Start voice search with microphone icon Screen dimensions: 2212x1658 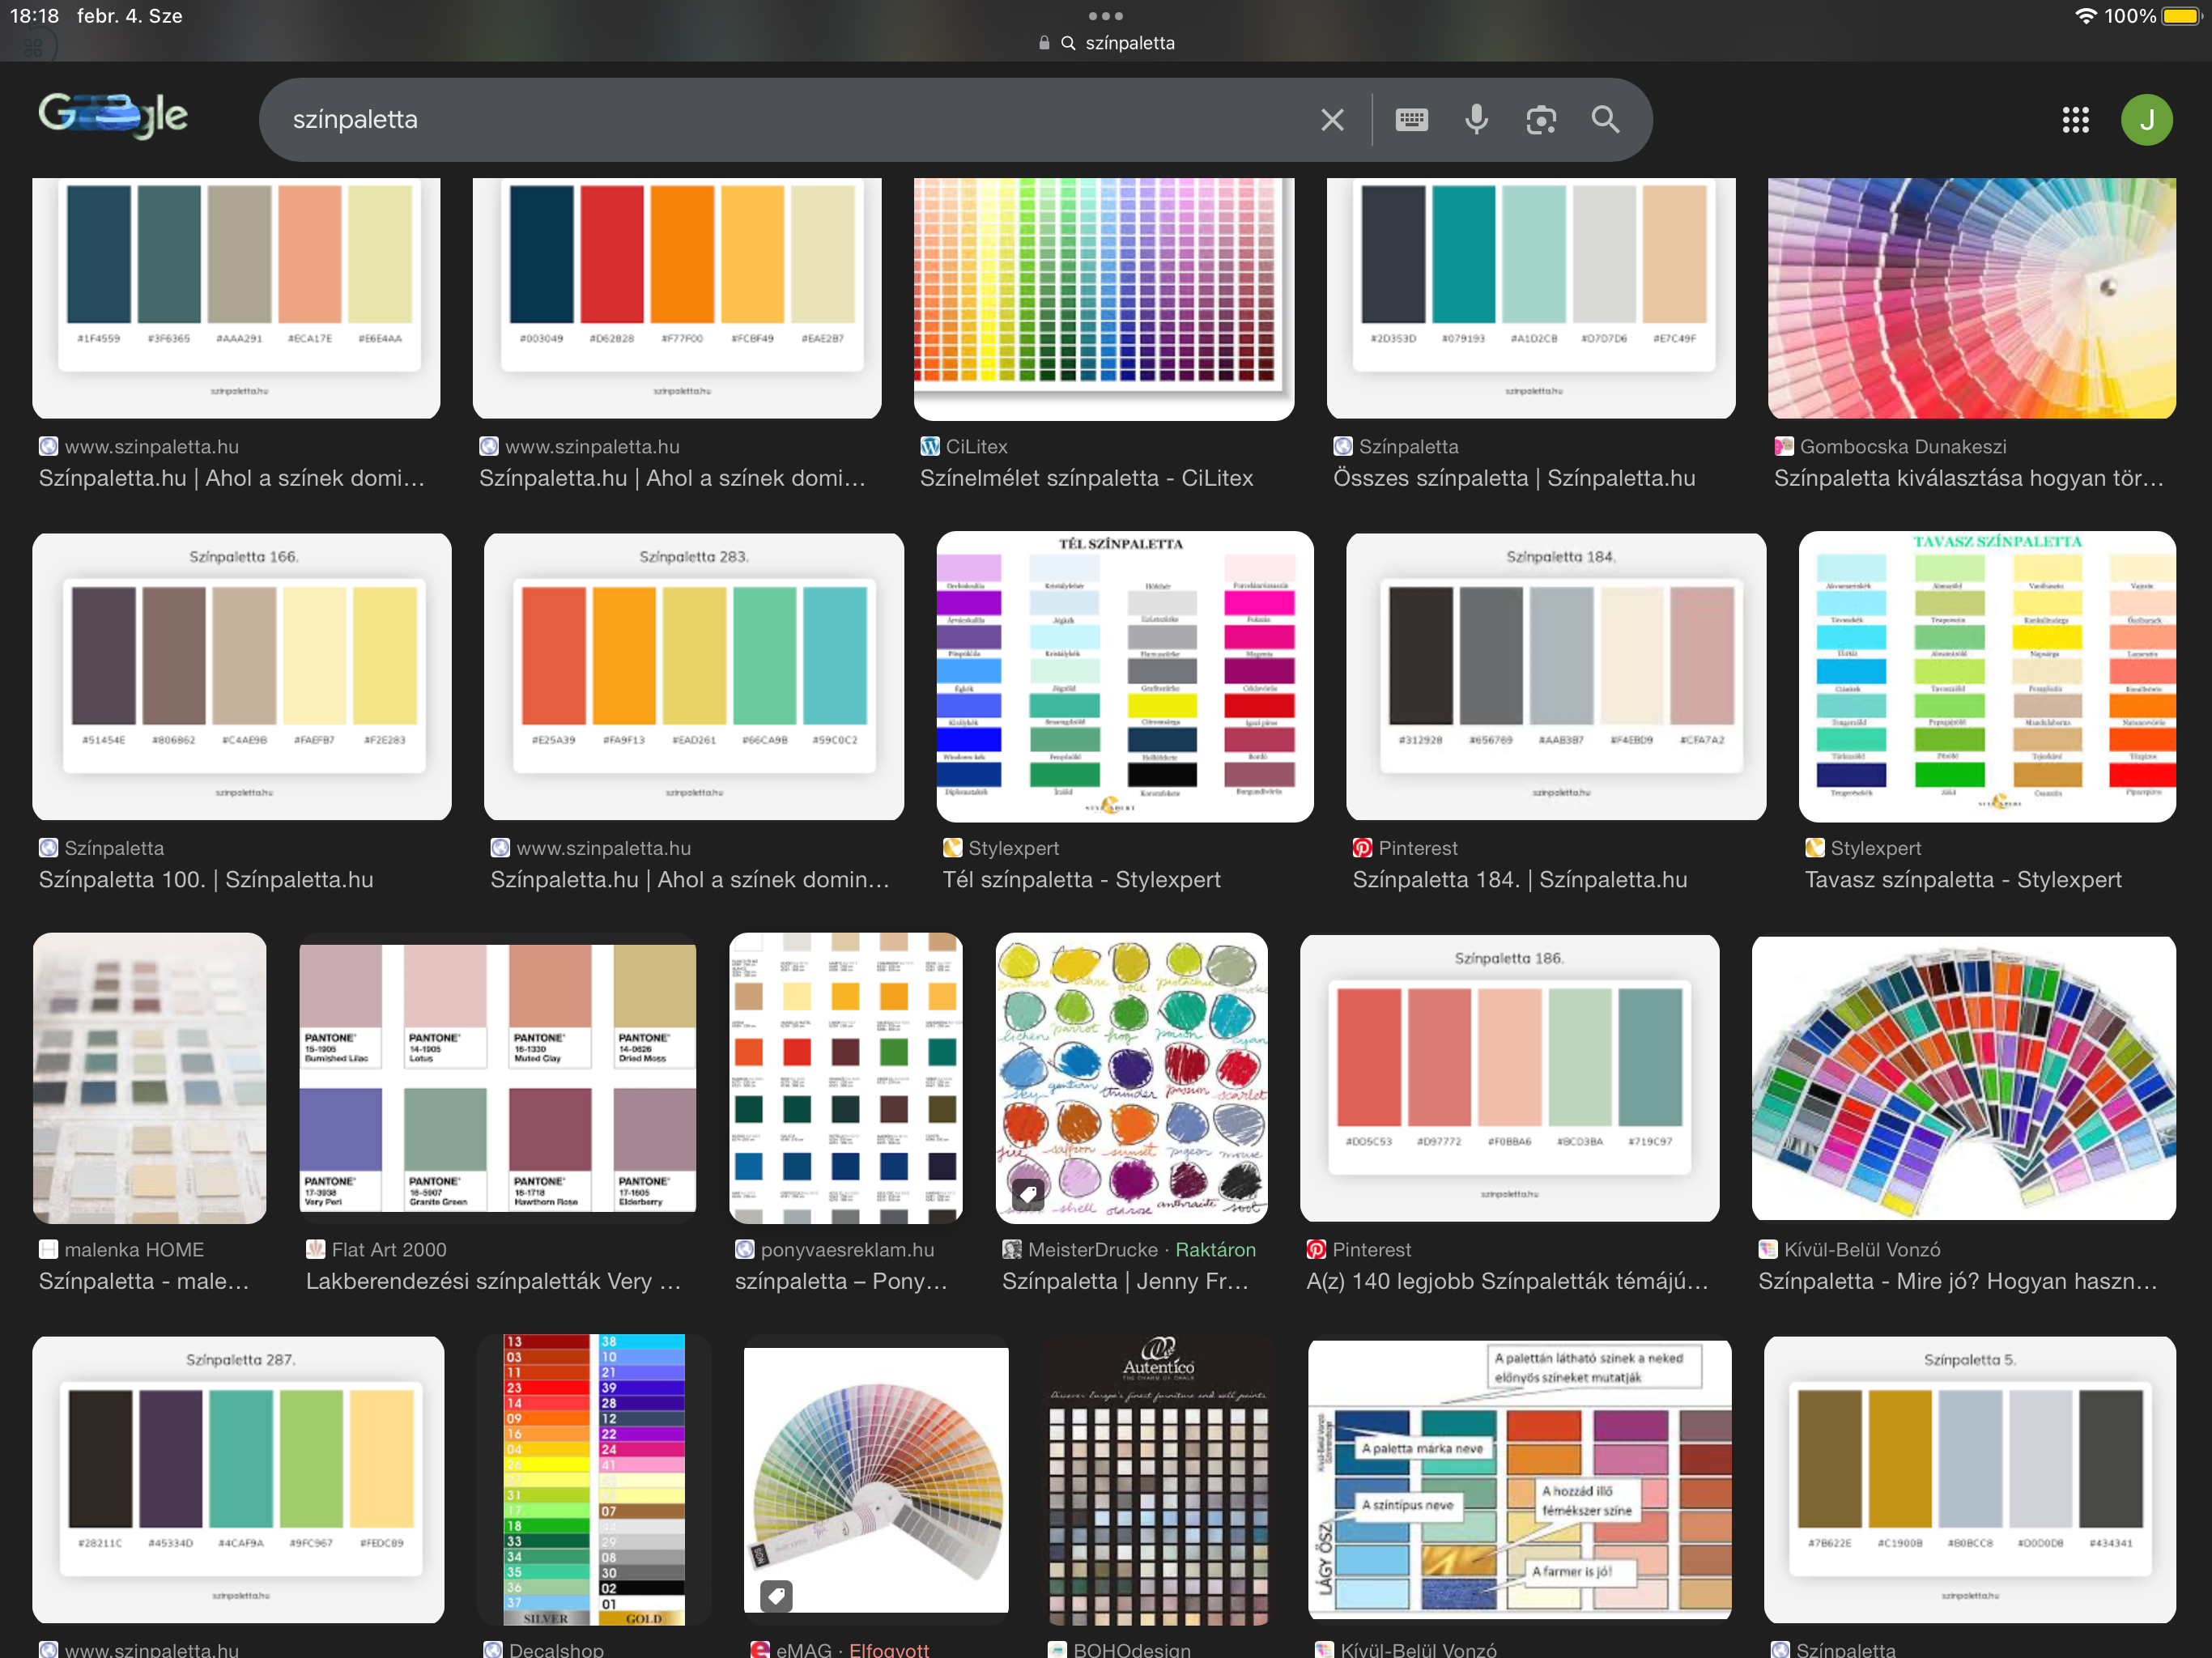point(1476,120)
